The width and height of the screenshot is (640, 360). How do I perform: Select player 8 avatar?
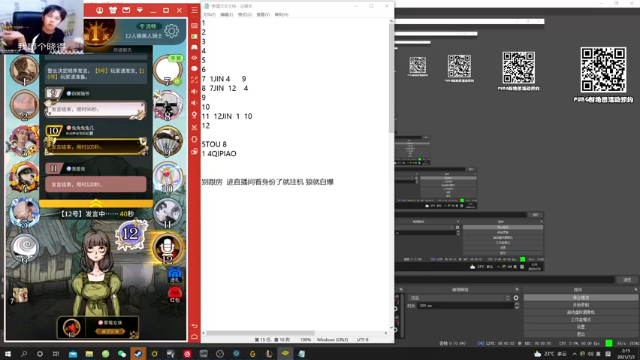(x=168, y=105)
